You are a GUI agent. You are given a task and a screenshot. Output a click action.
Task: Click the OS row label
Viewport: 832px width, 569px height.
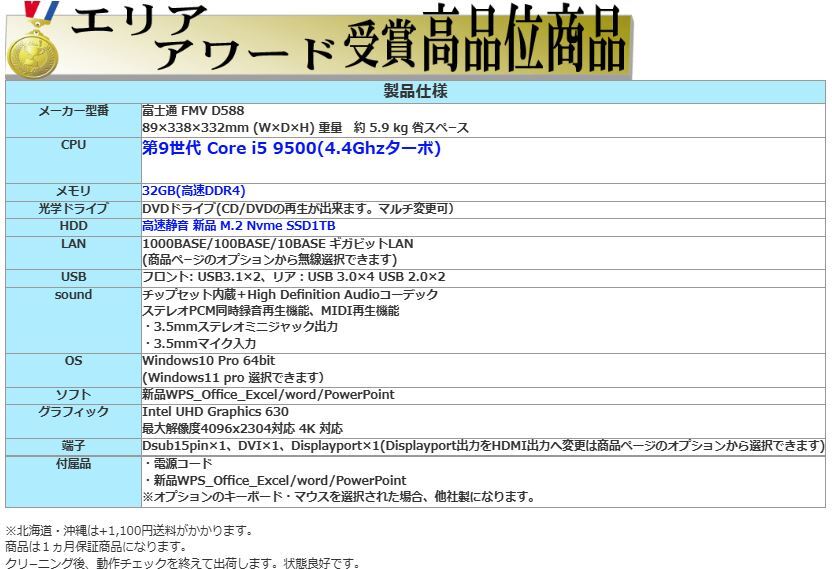pos(73,361)
